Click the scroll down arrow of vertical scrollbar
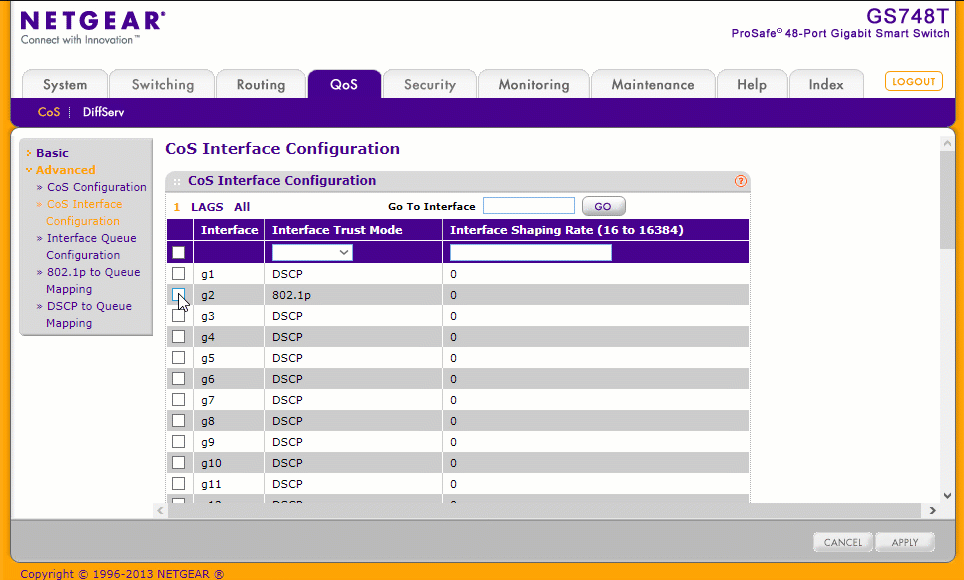The image size is (964, 580). click(x=947, y=494)
